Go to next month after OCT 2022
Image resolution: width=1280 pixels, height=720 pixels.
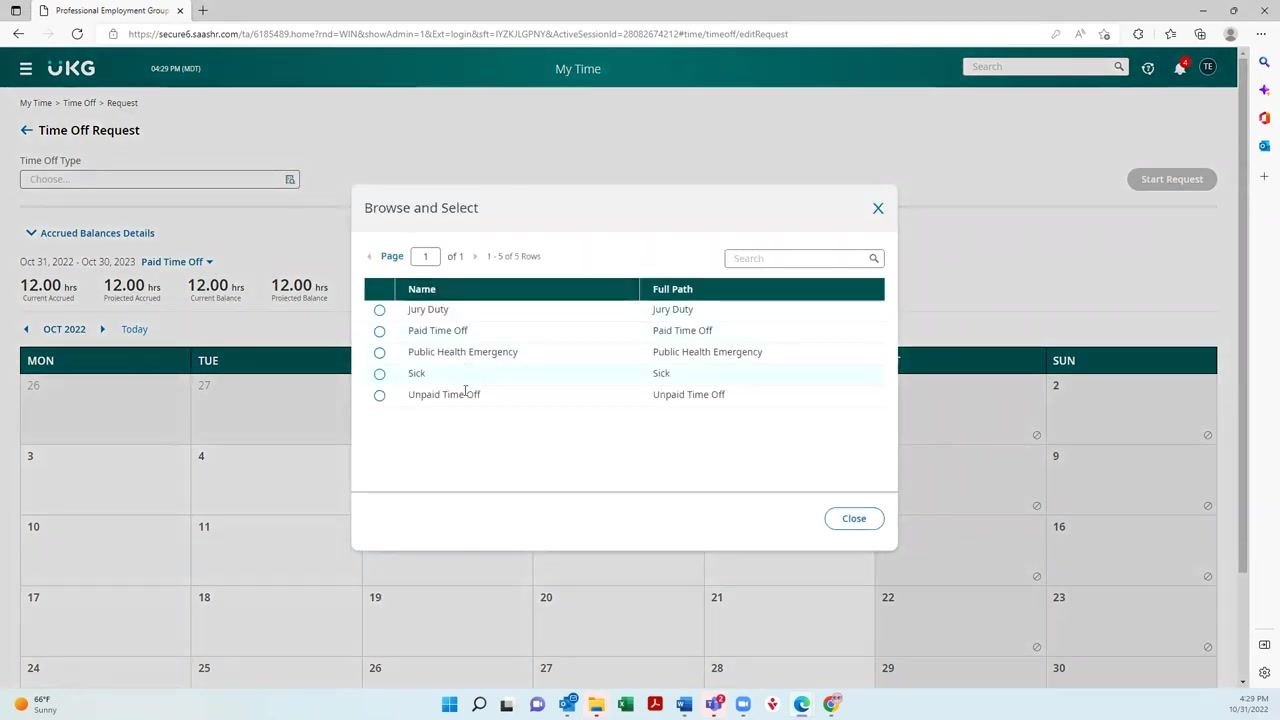click(102, 329)
